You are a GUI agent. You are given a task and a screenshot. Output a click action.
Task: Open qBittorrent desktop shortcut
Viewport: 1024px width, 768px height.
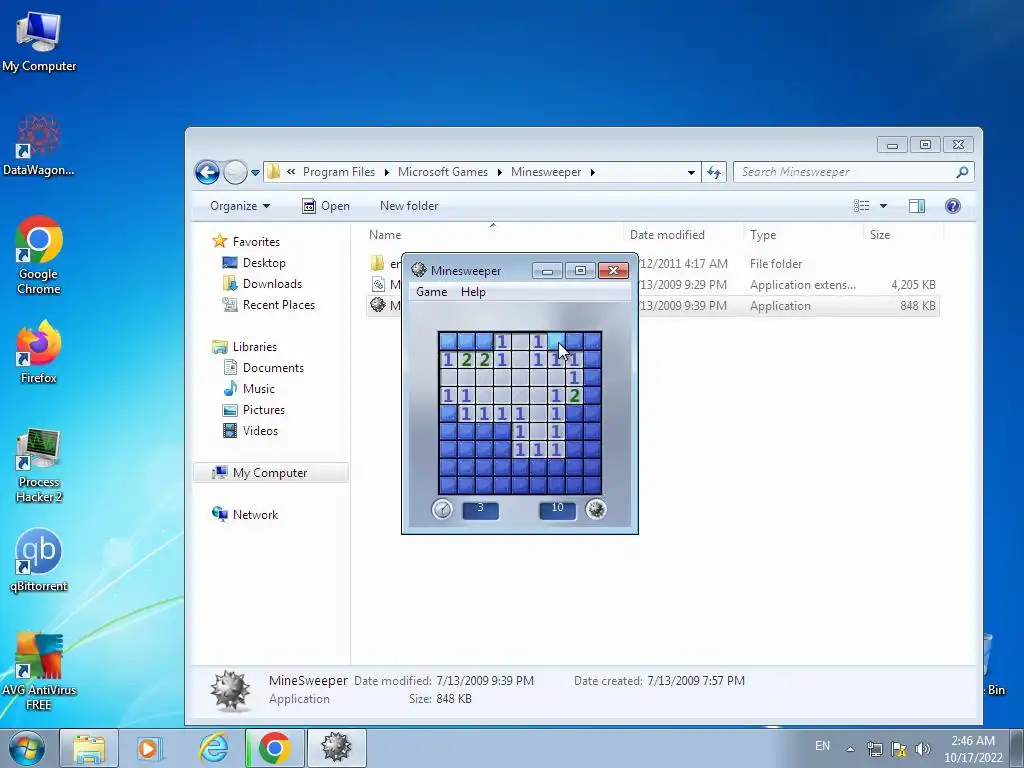(x=39, y=560)
